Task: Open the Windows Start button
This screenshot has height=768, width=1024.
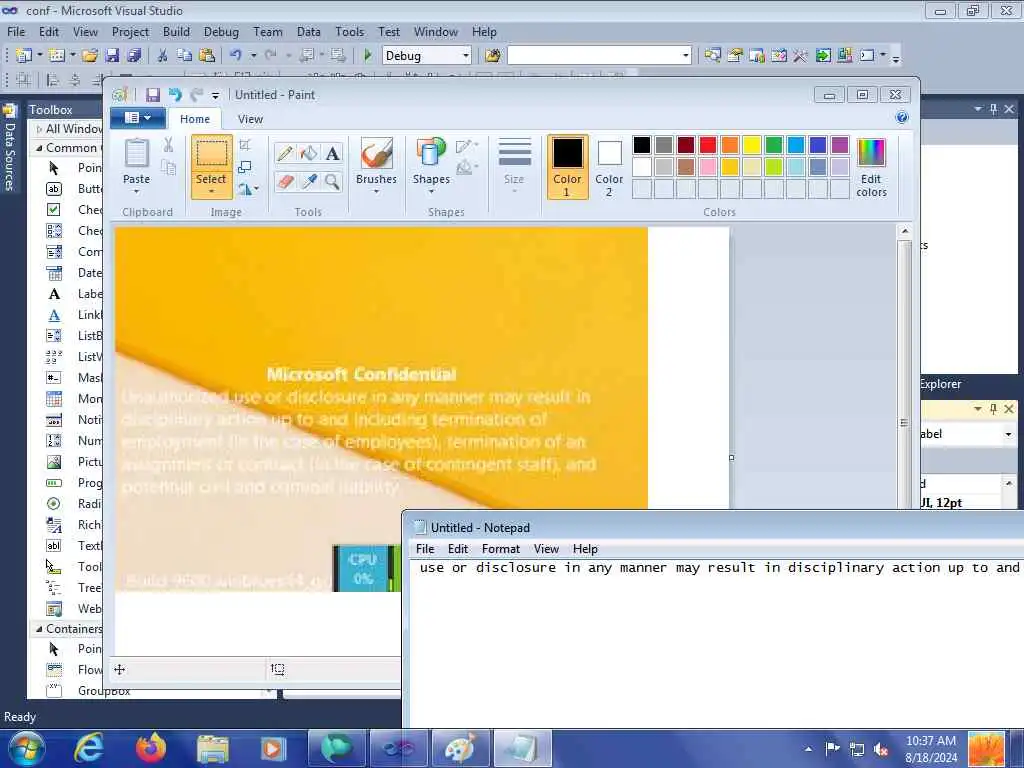Action: (25, 748)
